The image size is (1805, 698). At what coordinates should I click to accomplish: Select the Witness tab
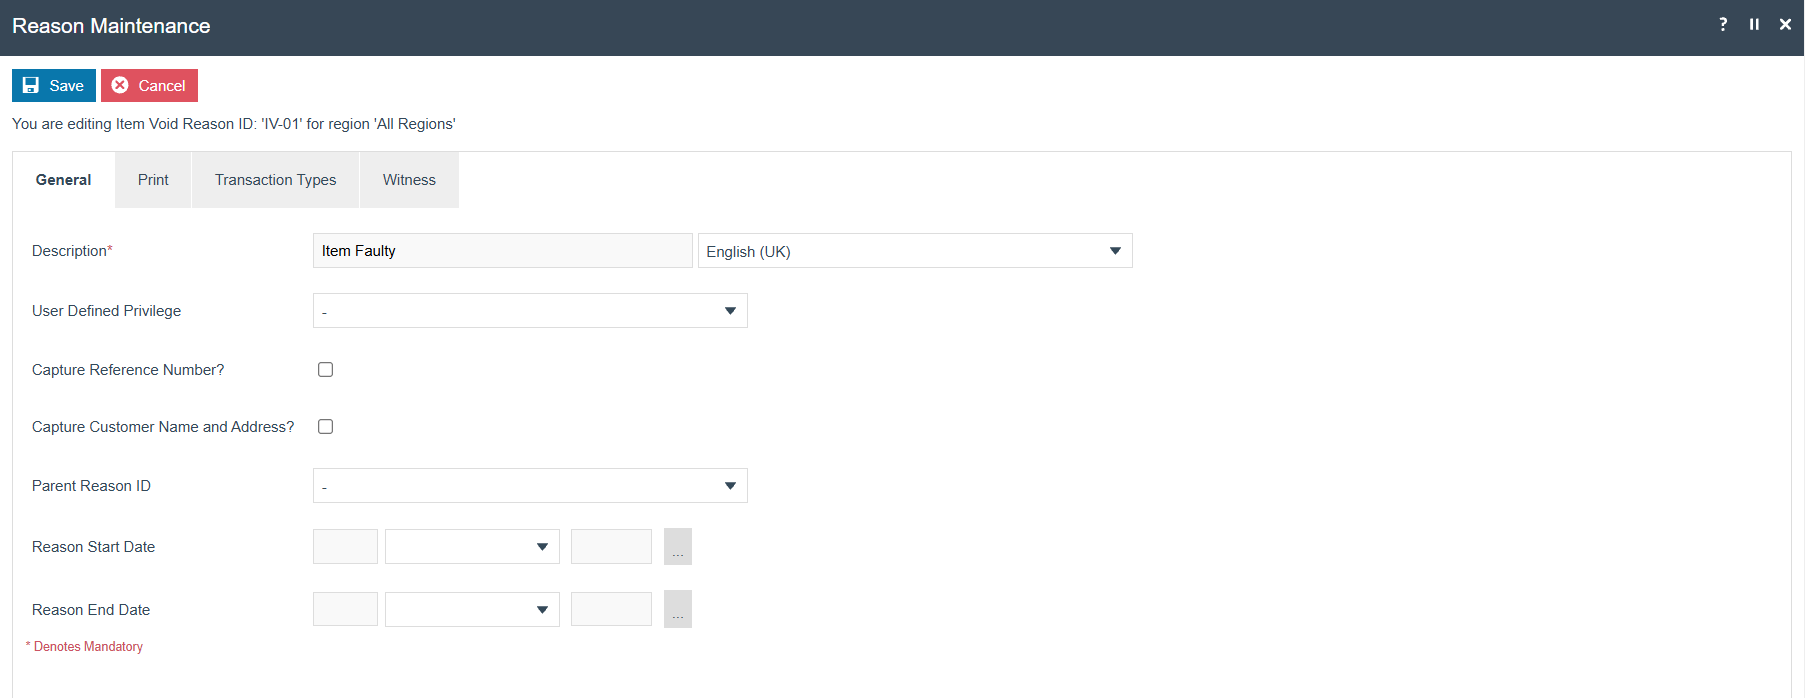409,180
